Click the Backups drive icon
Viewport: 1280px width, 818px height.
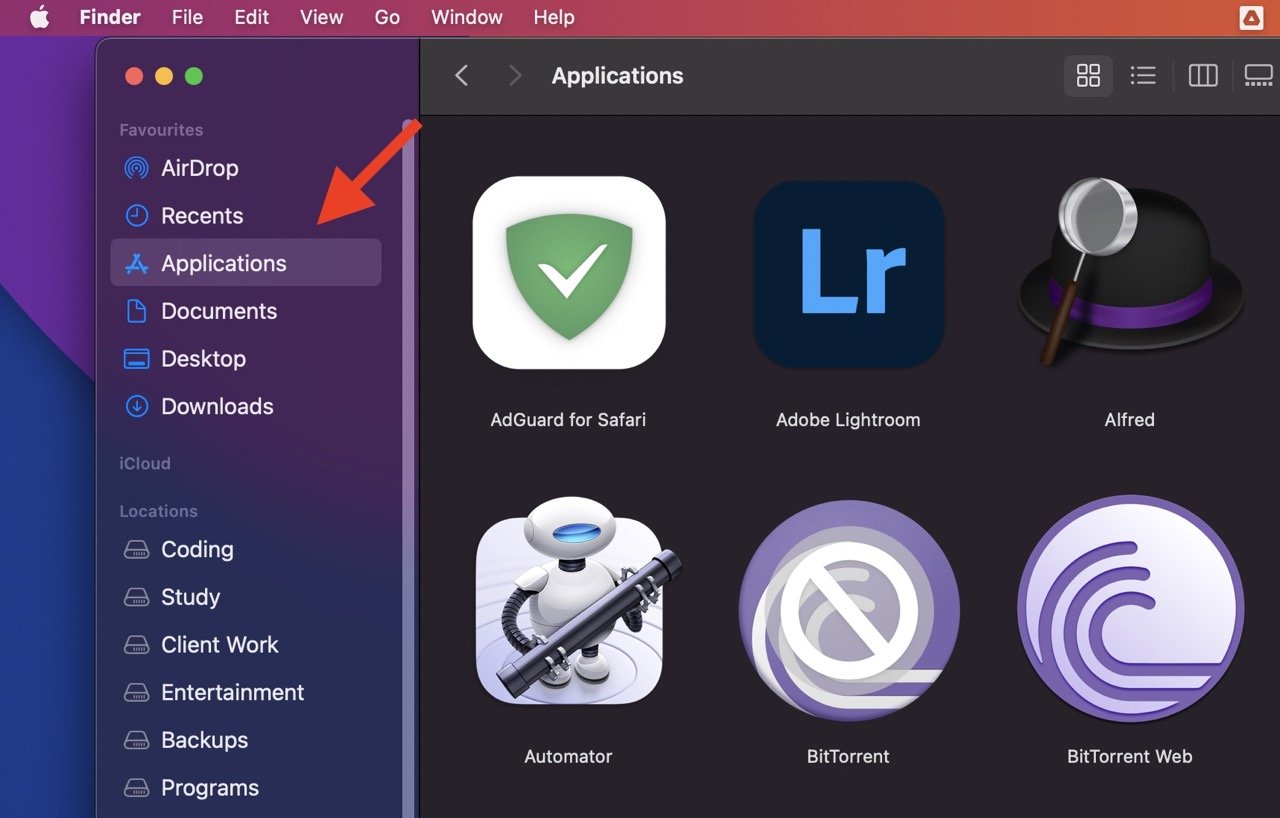136,741
